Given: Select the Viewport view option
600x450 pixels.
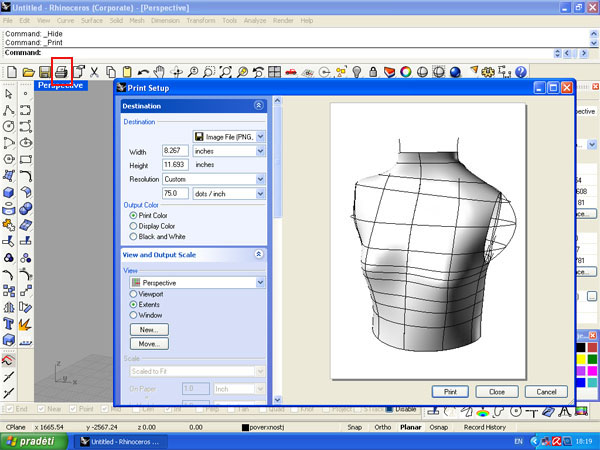Looking at the screenshot, I should click(133, 294).
